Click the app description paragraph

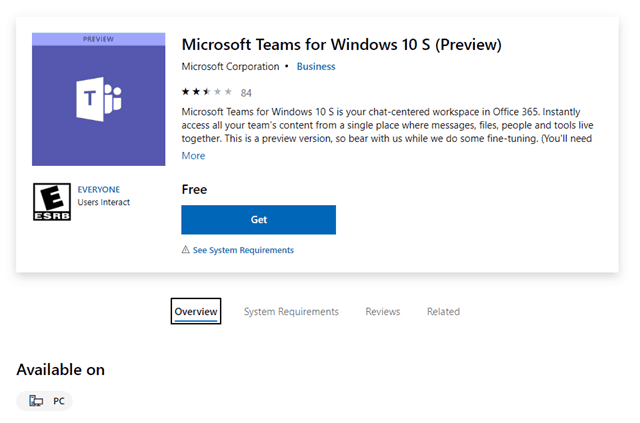pyautogui.click(x=387, y=125)
